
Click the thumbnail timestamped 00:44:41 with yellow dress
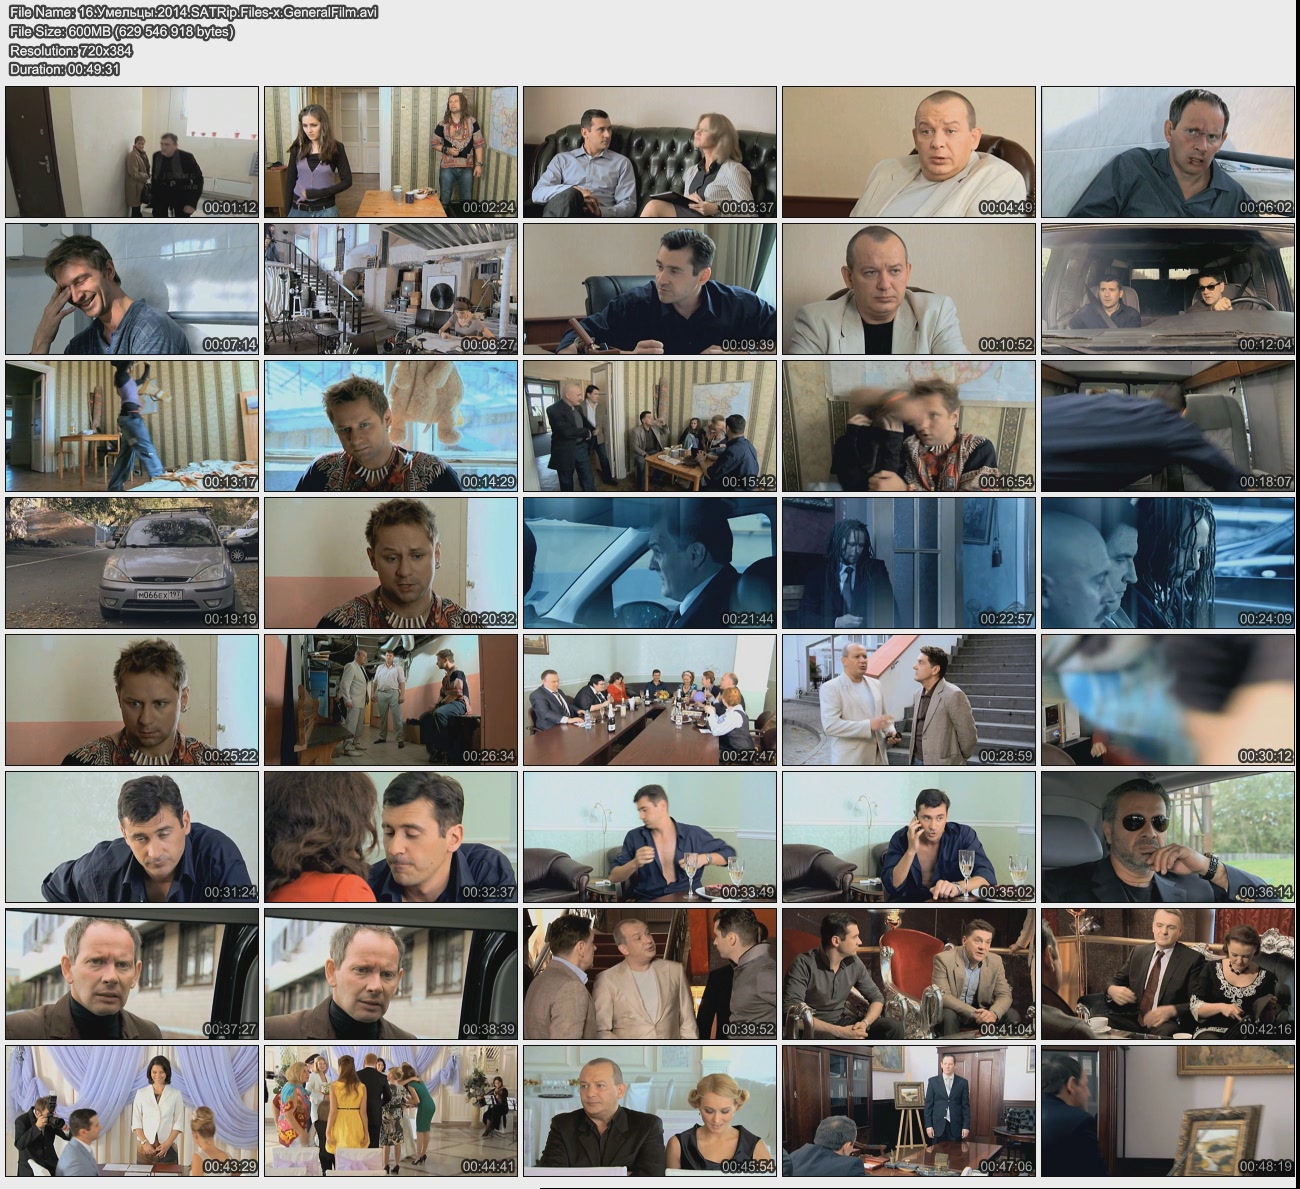coord(391,1111)
